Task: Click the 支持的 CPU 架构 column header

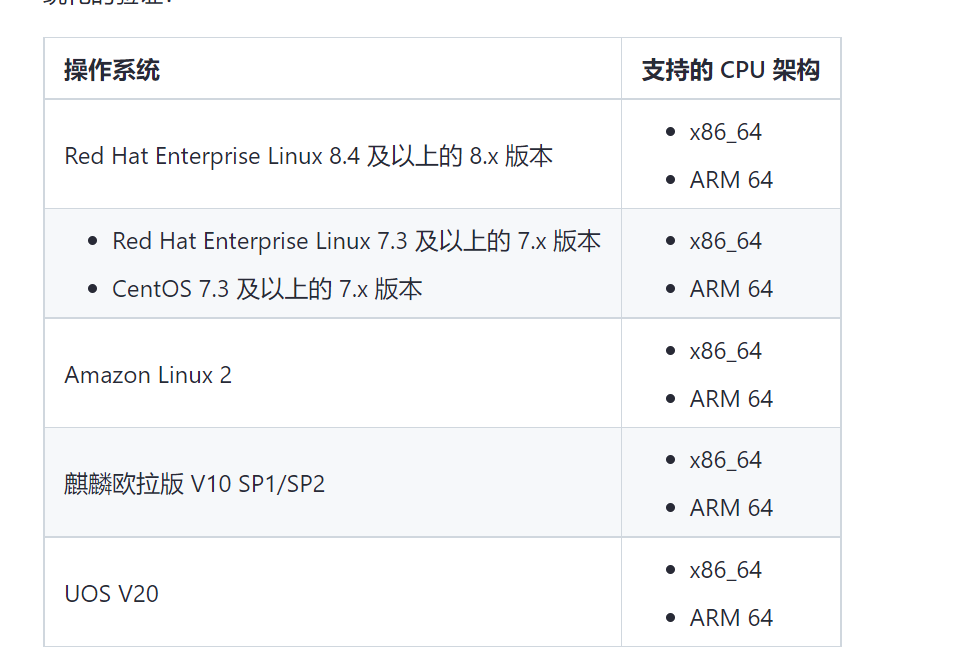Action: pos(730,70)
